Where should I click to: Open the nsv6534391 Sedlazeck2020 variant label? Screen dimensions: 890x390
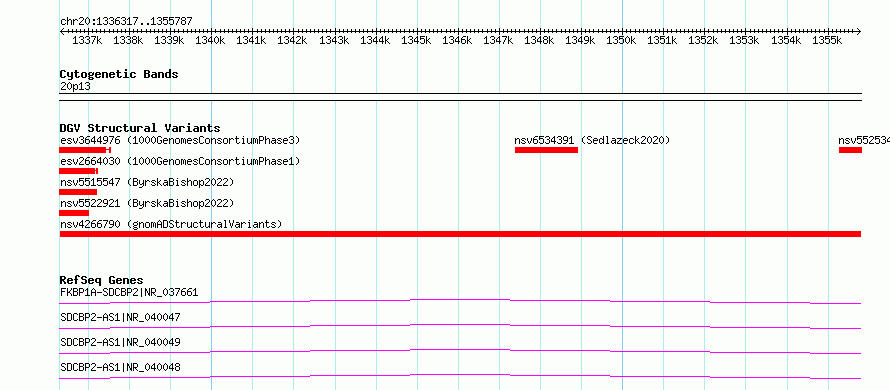coord(592,140)
